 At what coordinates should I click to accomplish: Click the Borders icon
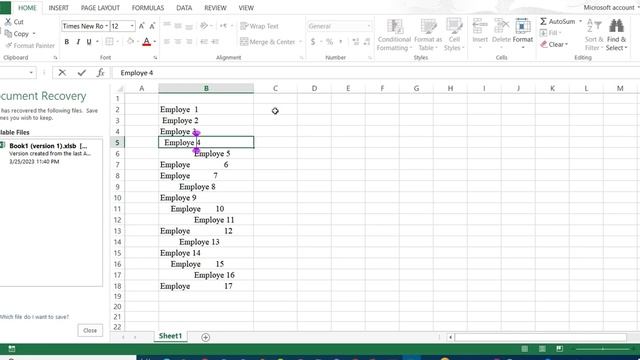109,42
